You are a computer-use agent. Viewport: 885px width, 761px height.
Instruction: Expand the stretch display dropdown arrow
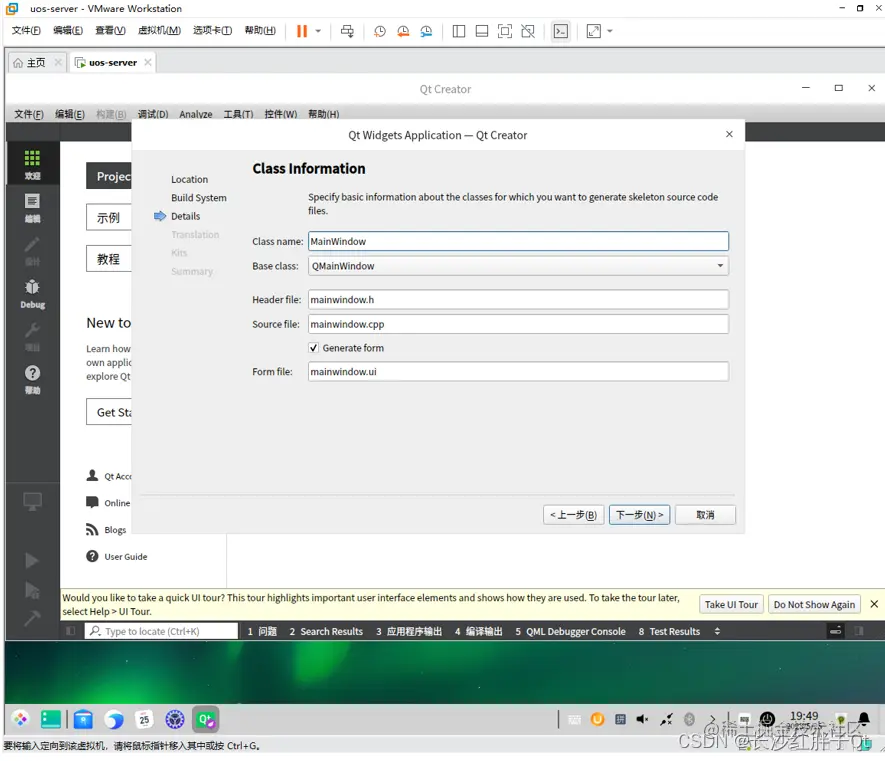[610, 31]
